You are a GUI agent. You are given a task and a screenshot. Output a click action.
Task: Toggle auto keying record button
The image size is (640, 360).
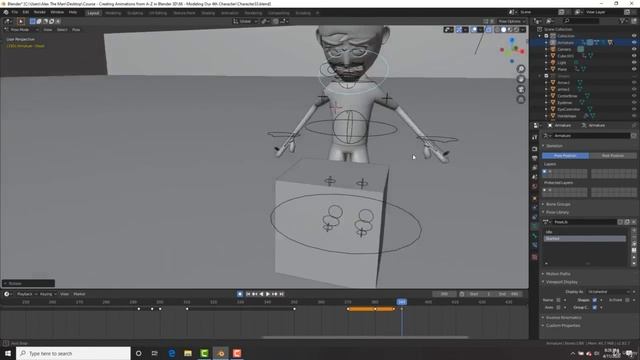(240, 294)
